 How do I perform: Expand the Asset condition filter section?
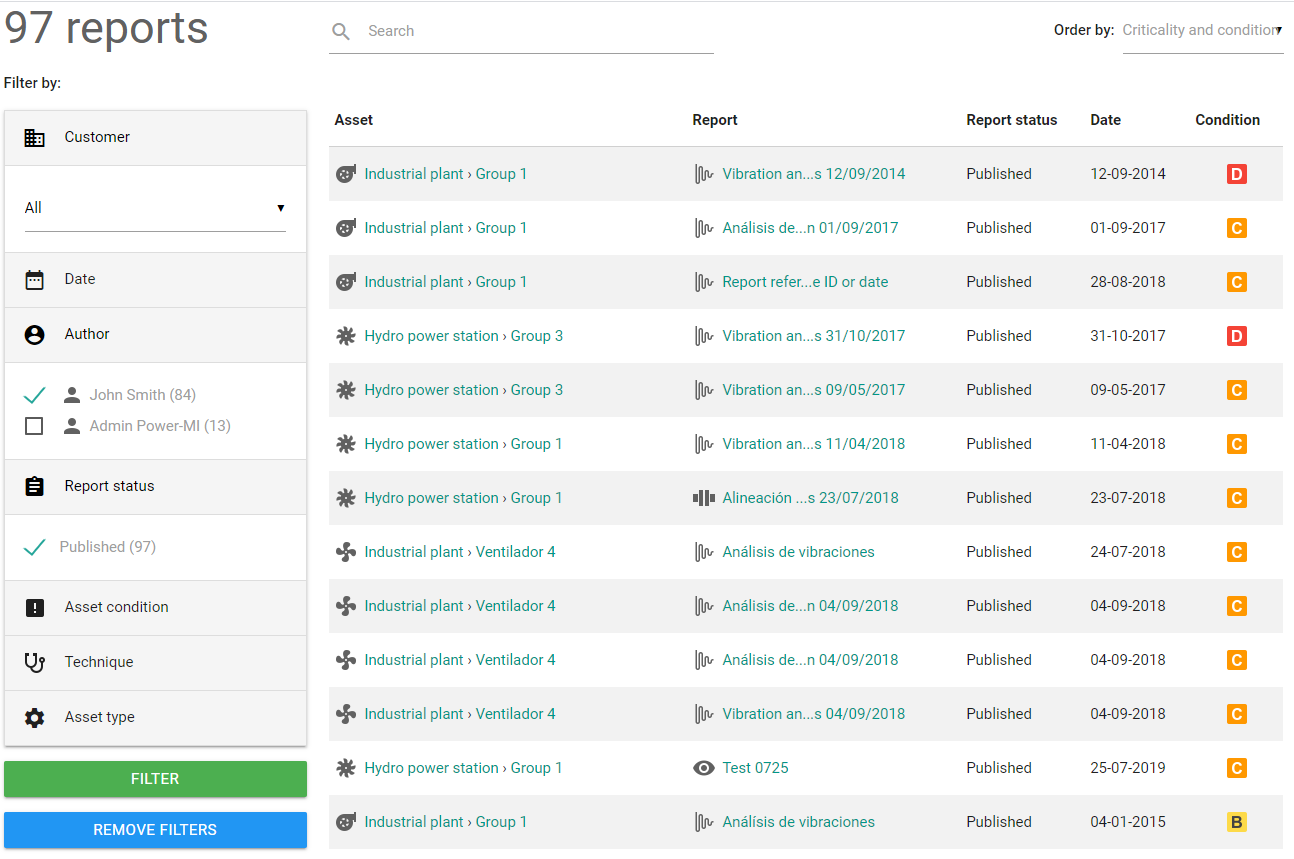pos(155,608)
